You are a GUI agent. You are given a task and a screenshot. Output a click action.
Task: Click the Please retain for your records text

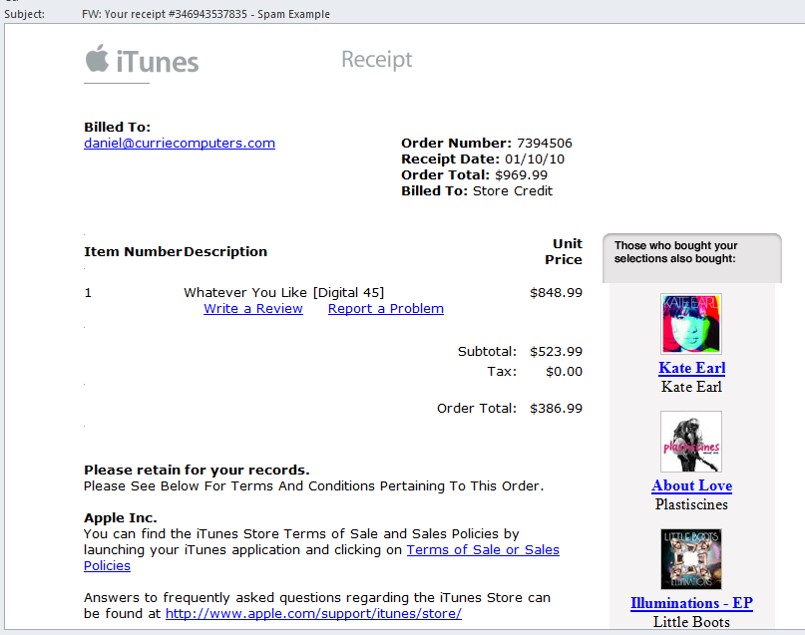197,470
